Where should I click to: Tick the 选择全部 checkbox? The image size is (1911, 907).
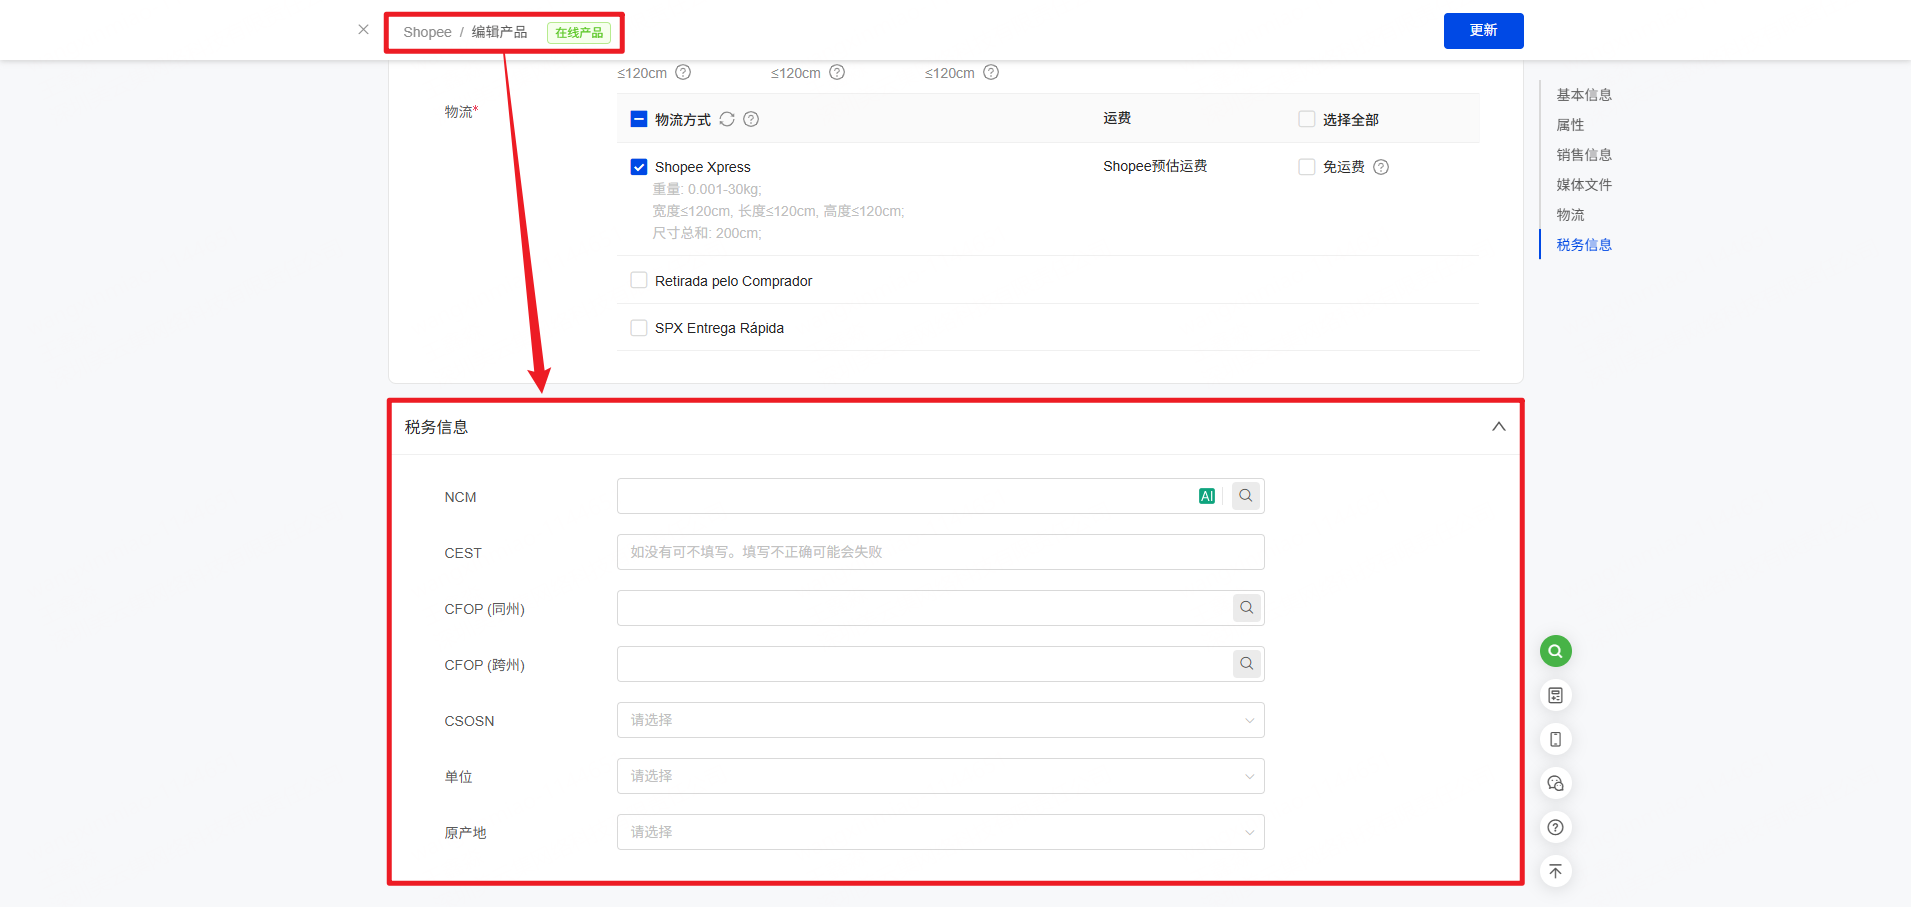click(x=1306, y=119)
